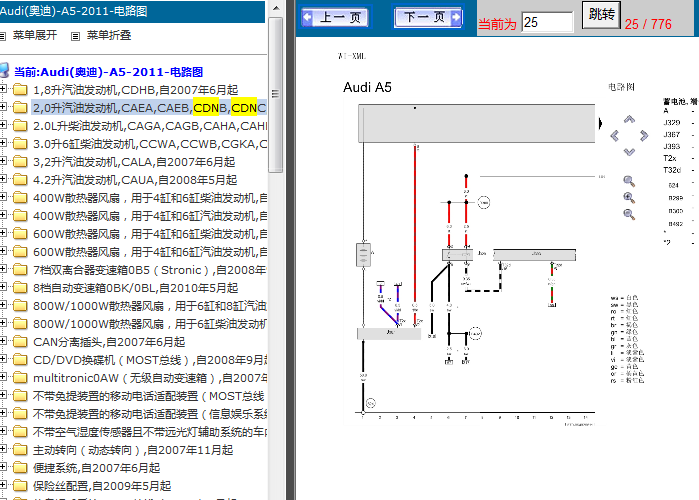Click folder icon of 2.0L升柴油发动机,CAGA
Image resolution: width=699 pixels, height=500 pixels.
coord(20,126)
